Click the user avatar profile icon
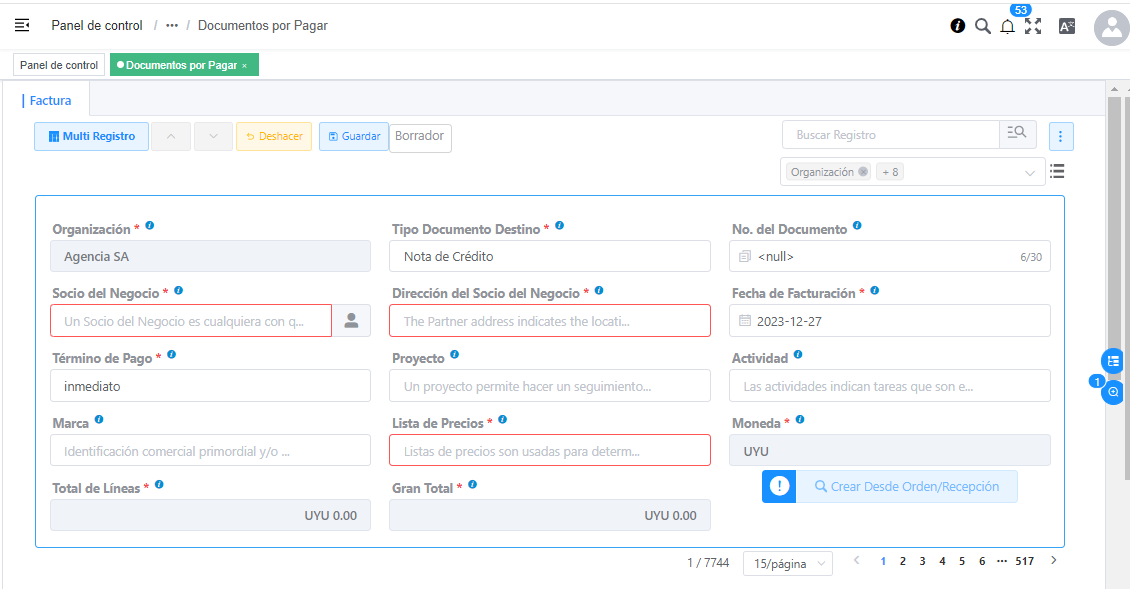Screen dimensions: 1130x589 1112,28
